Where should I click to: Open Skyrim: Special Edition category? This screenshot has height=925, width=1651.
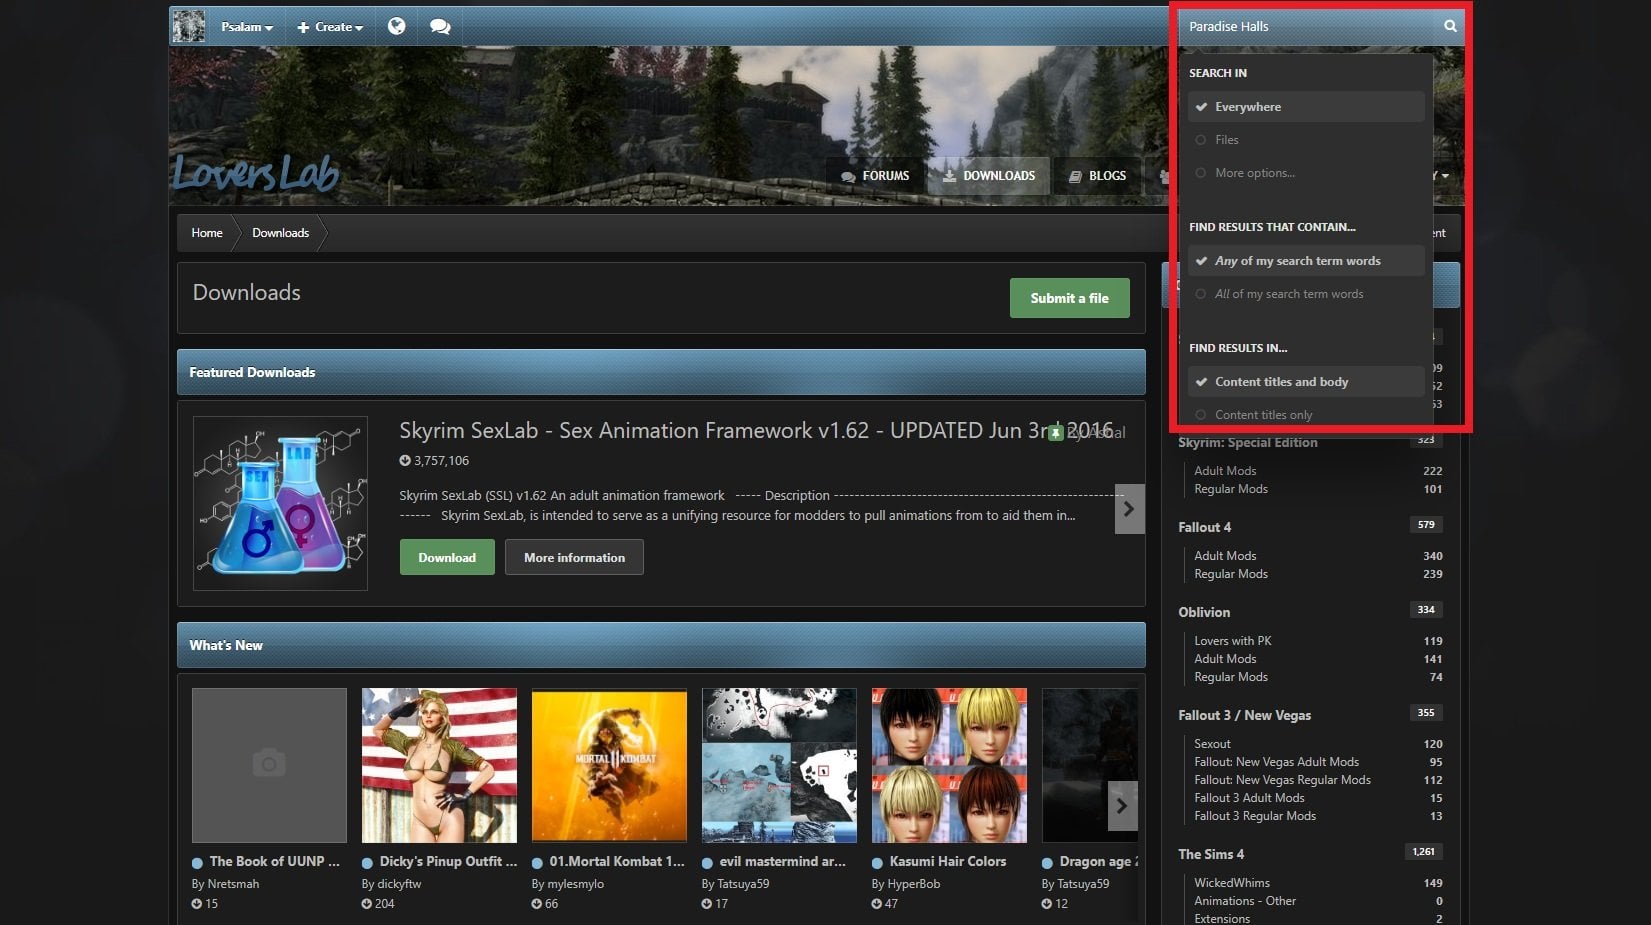(1248, 443)
